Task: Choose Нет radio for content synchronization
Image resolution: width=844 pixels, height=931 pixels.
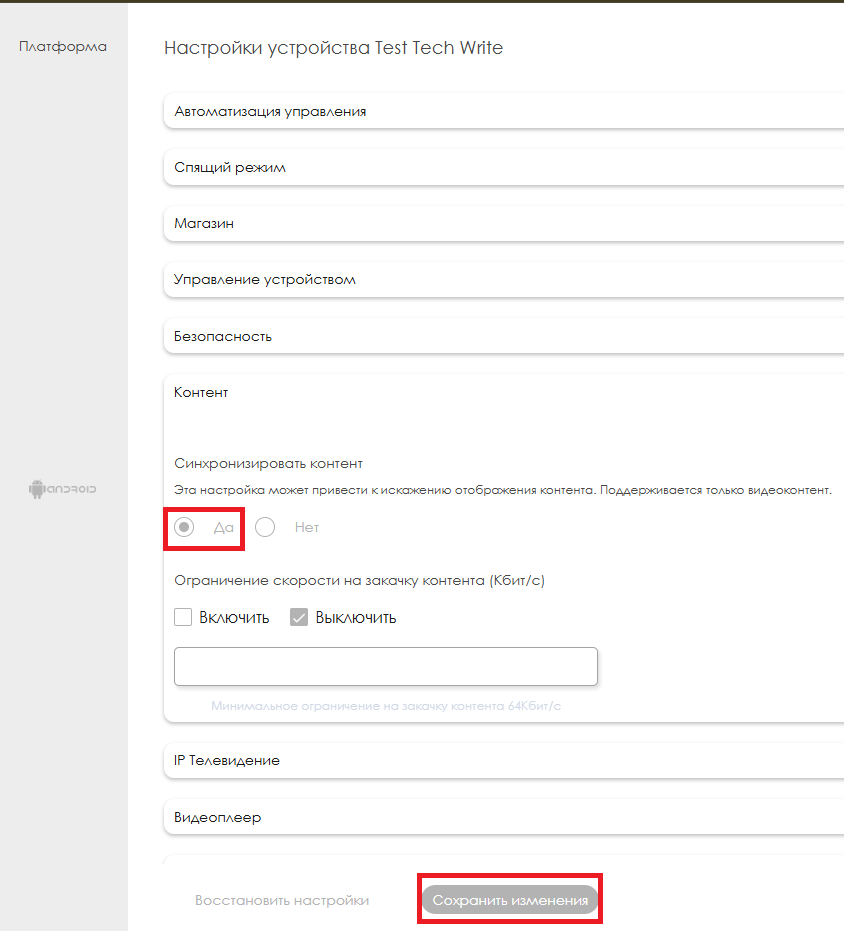Action: point(265,527)
